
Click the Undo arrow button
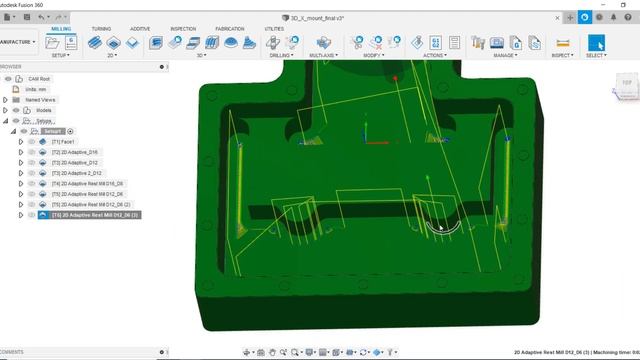(x=41, y=17)
